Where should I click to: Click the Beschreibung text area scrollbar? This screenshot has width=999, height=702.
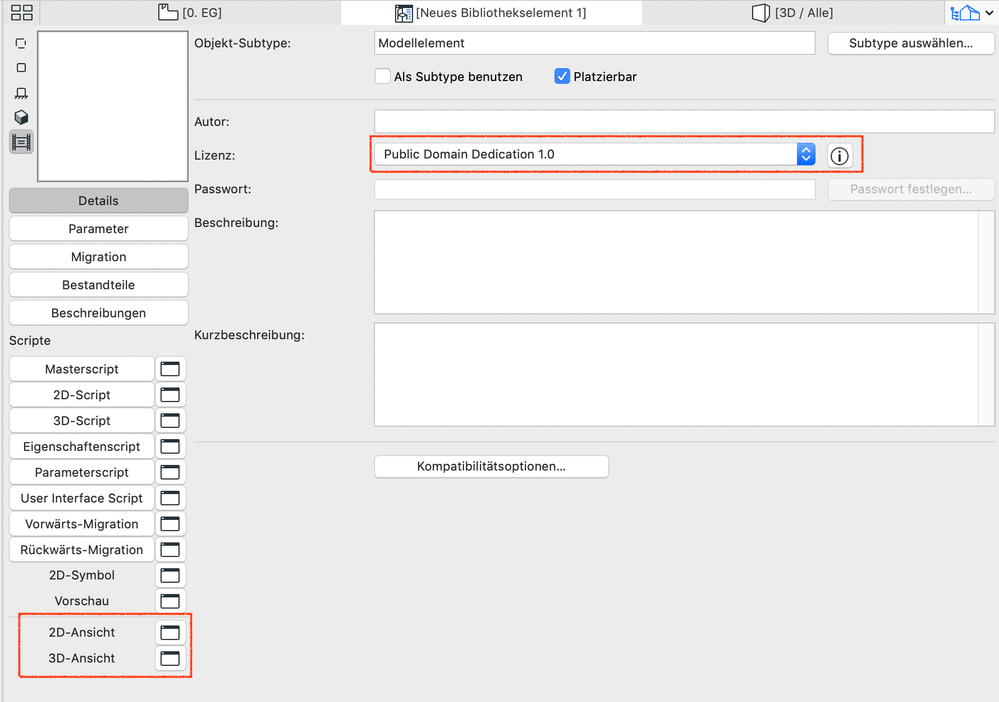click(x=986, y=262)
